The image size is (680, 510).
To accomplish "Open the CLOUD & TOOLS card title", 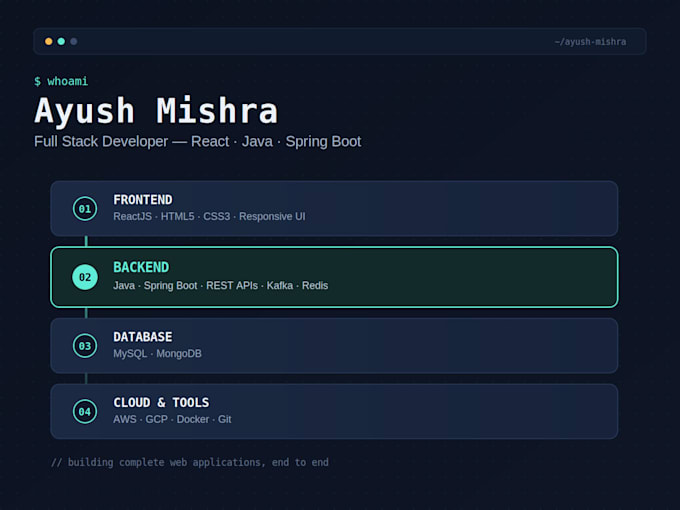I will click(x=161, y=402).
